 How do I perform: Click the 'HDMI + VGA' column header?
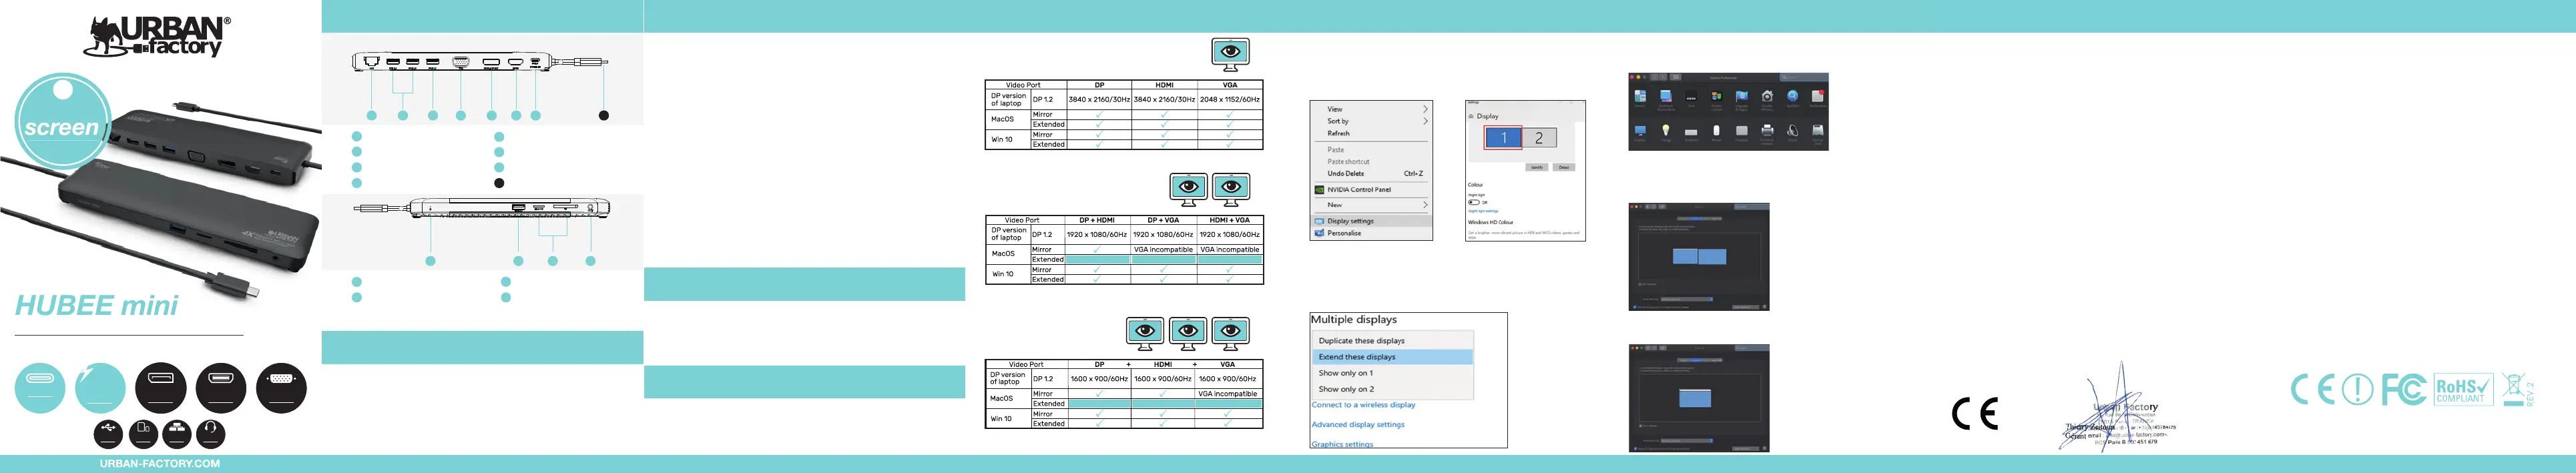pyautogui.click(x=1229, y=220)
